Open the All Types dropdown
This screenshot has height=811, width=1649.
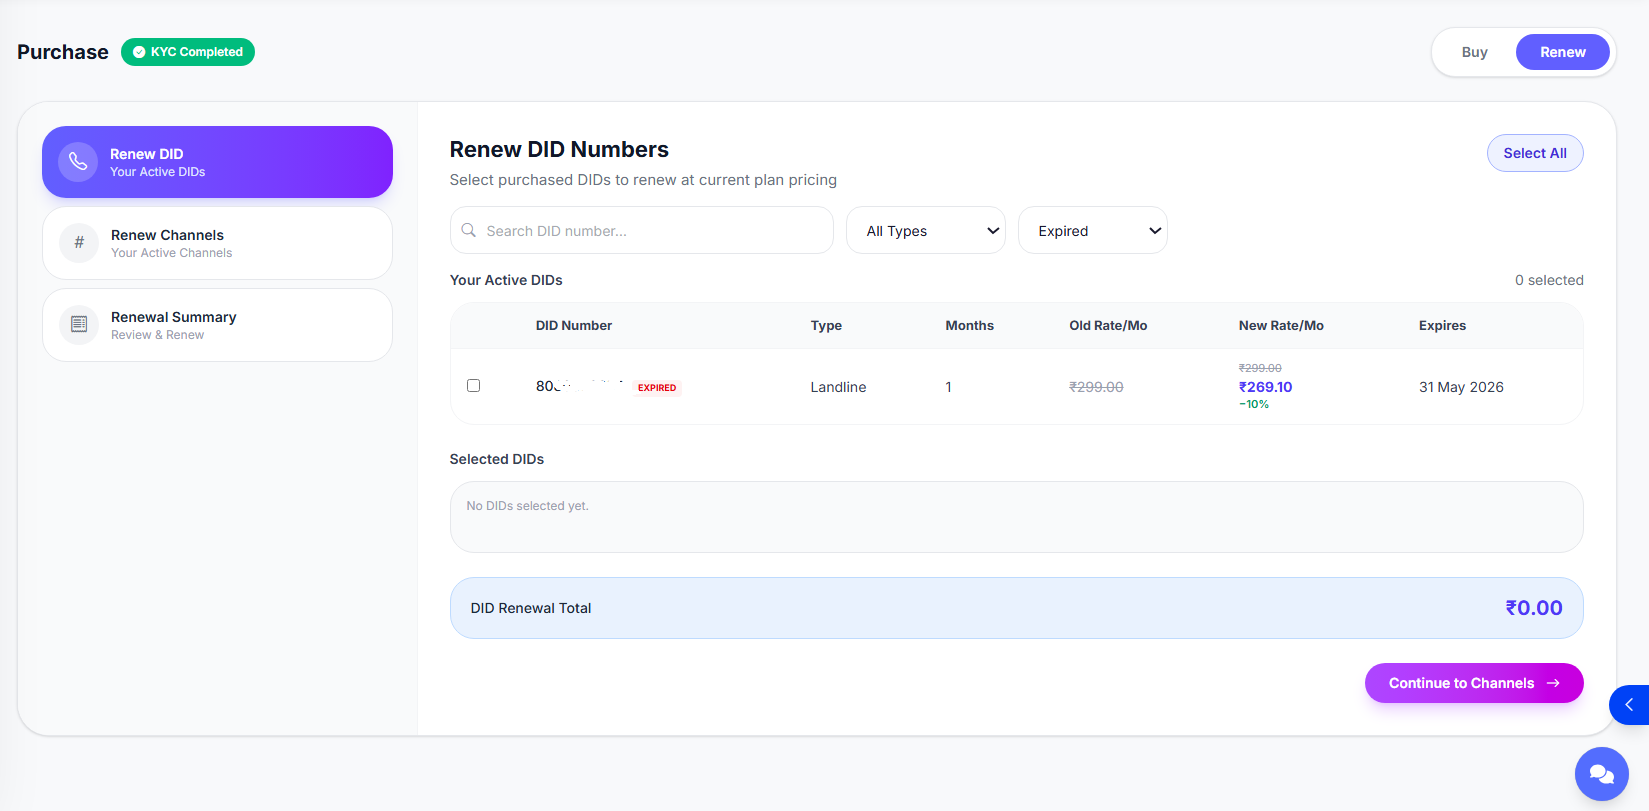[926, 230]
